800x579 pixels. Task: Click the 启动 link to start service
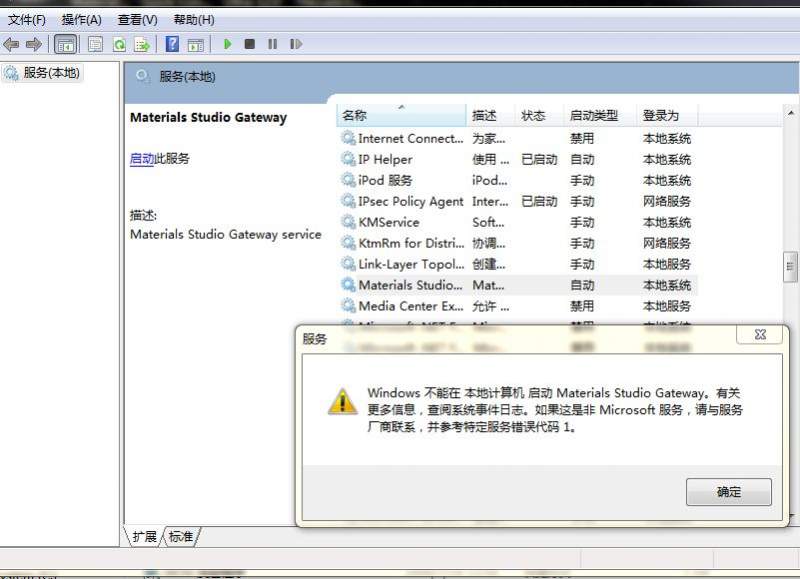coord(142,159)
